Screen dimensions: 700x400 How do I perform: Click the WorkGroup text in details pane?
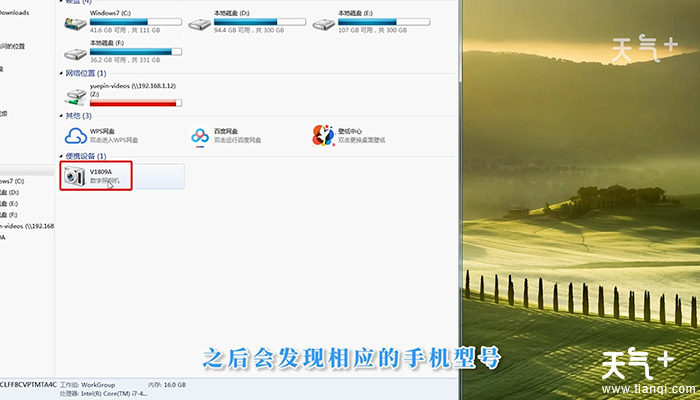[x=98, y=384]
